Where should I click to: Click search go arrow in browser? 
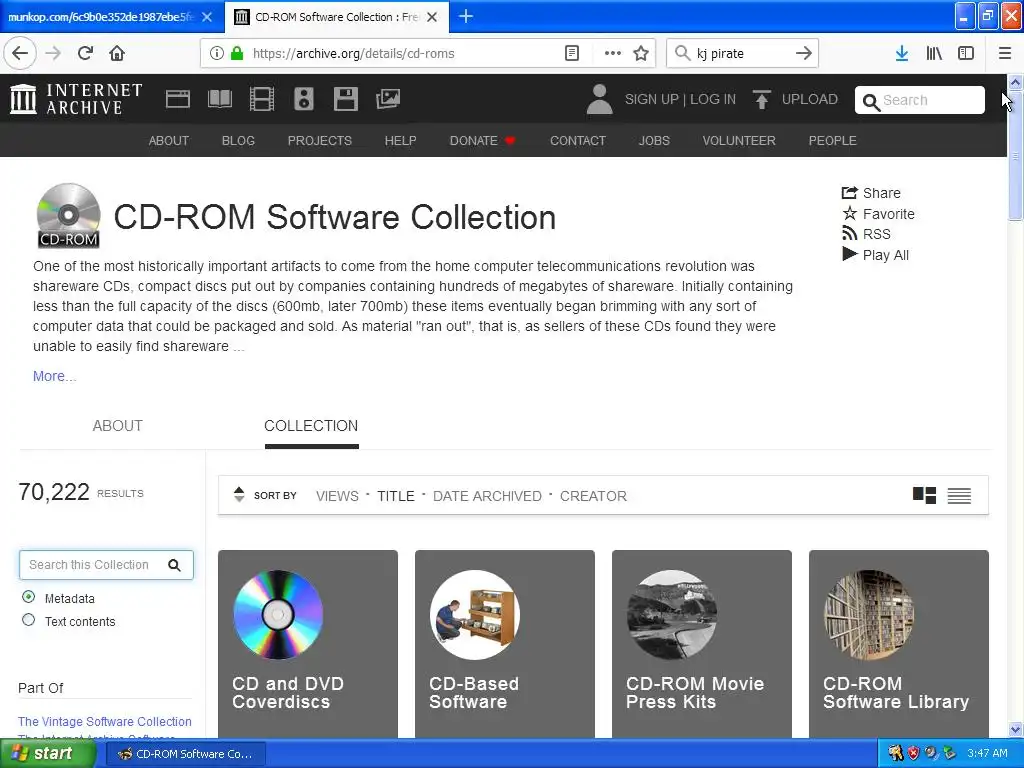pyautogui.click(x=803, y=54)
